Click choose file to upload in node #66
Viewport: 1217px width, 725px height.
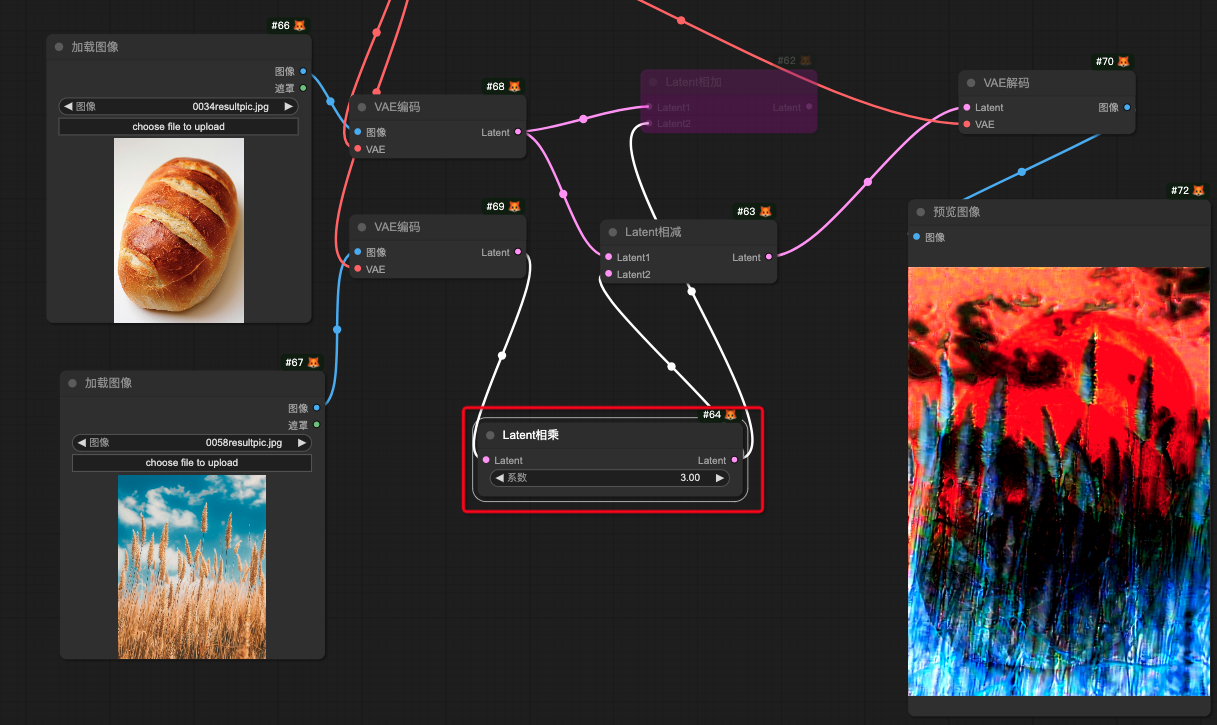[178, 127]
